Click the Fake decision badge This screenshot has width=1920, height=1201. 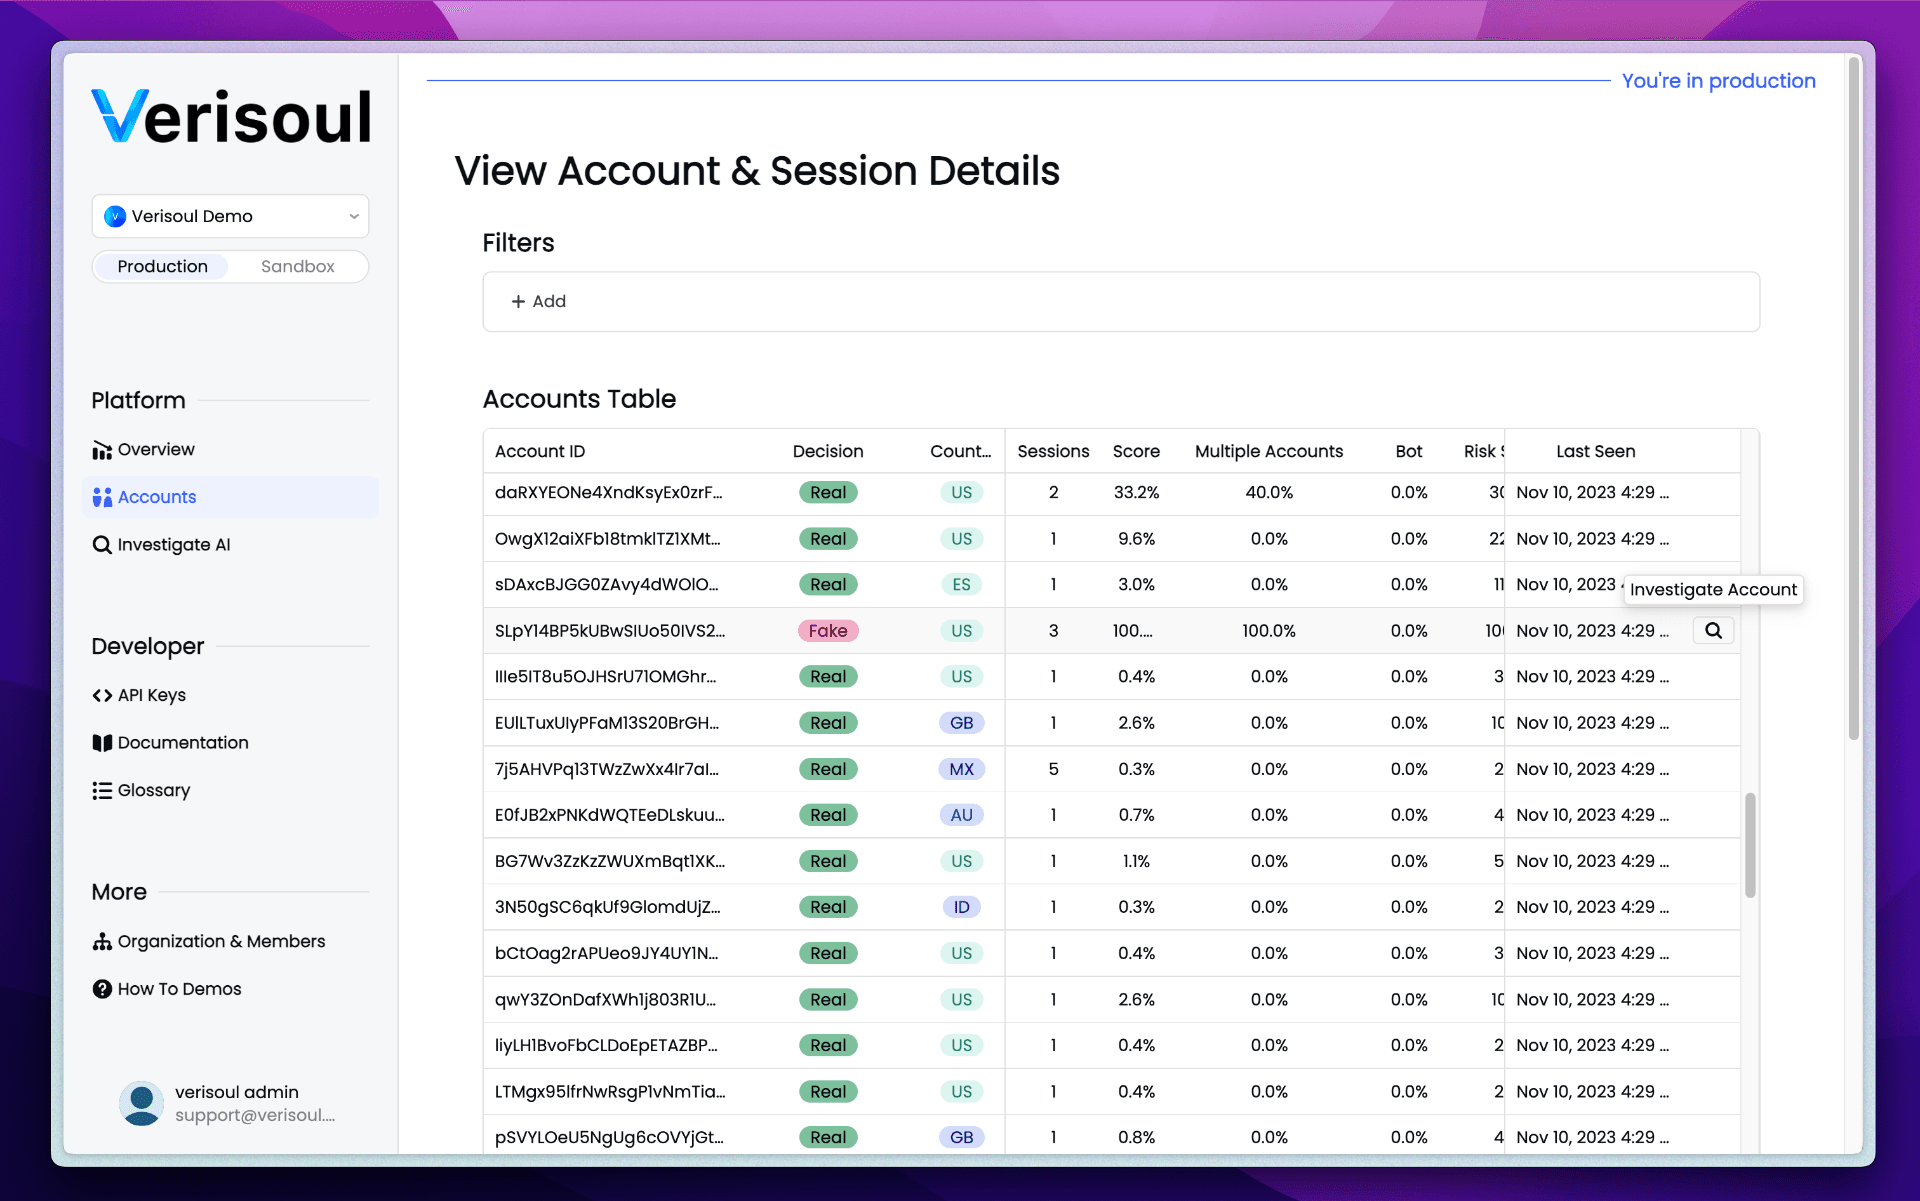tap(828, 631)
